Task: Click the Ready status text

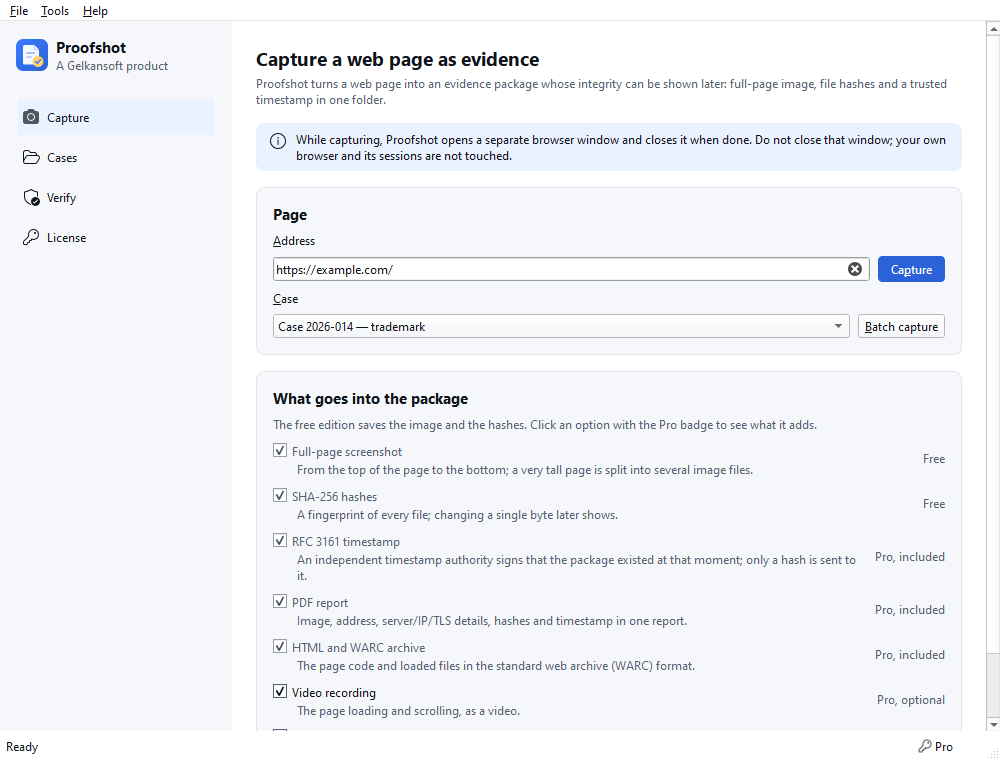Action: pyautogui.click(x=22, y=747)
